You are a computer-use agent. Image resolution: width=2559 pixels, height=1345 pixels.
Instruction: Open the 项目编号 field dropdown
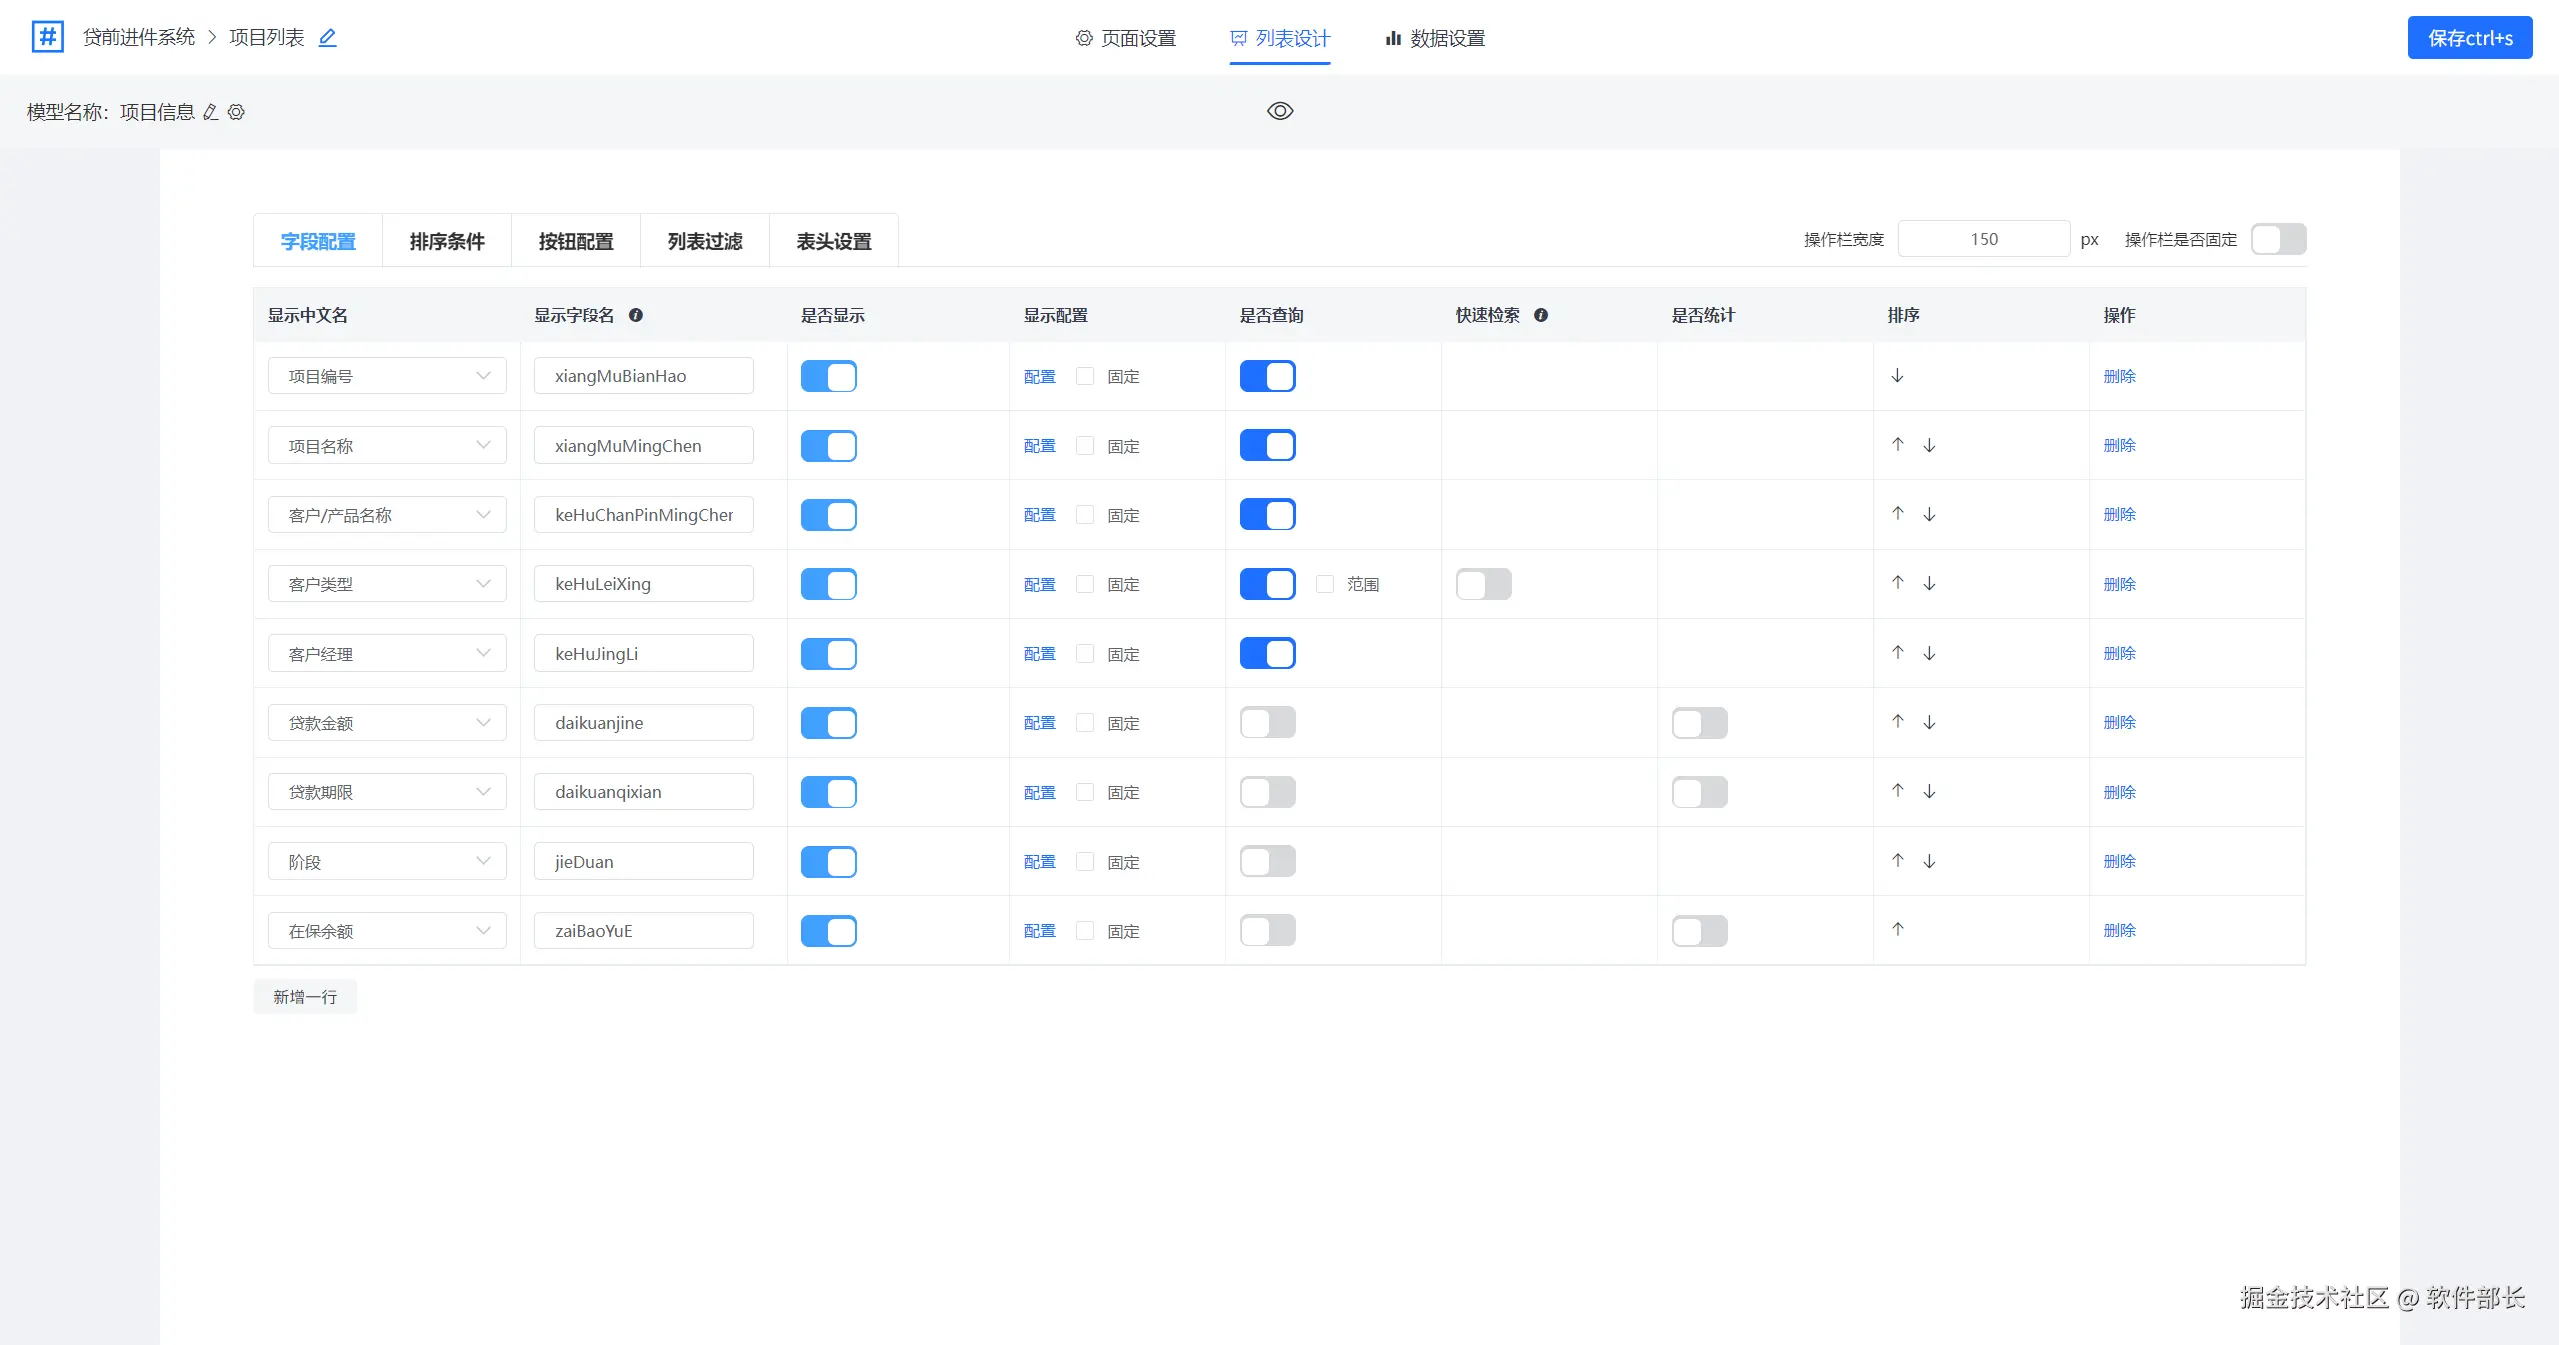tap(387, 376)
